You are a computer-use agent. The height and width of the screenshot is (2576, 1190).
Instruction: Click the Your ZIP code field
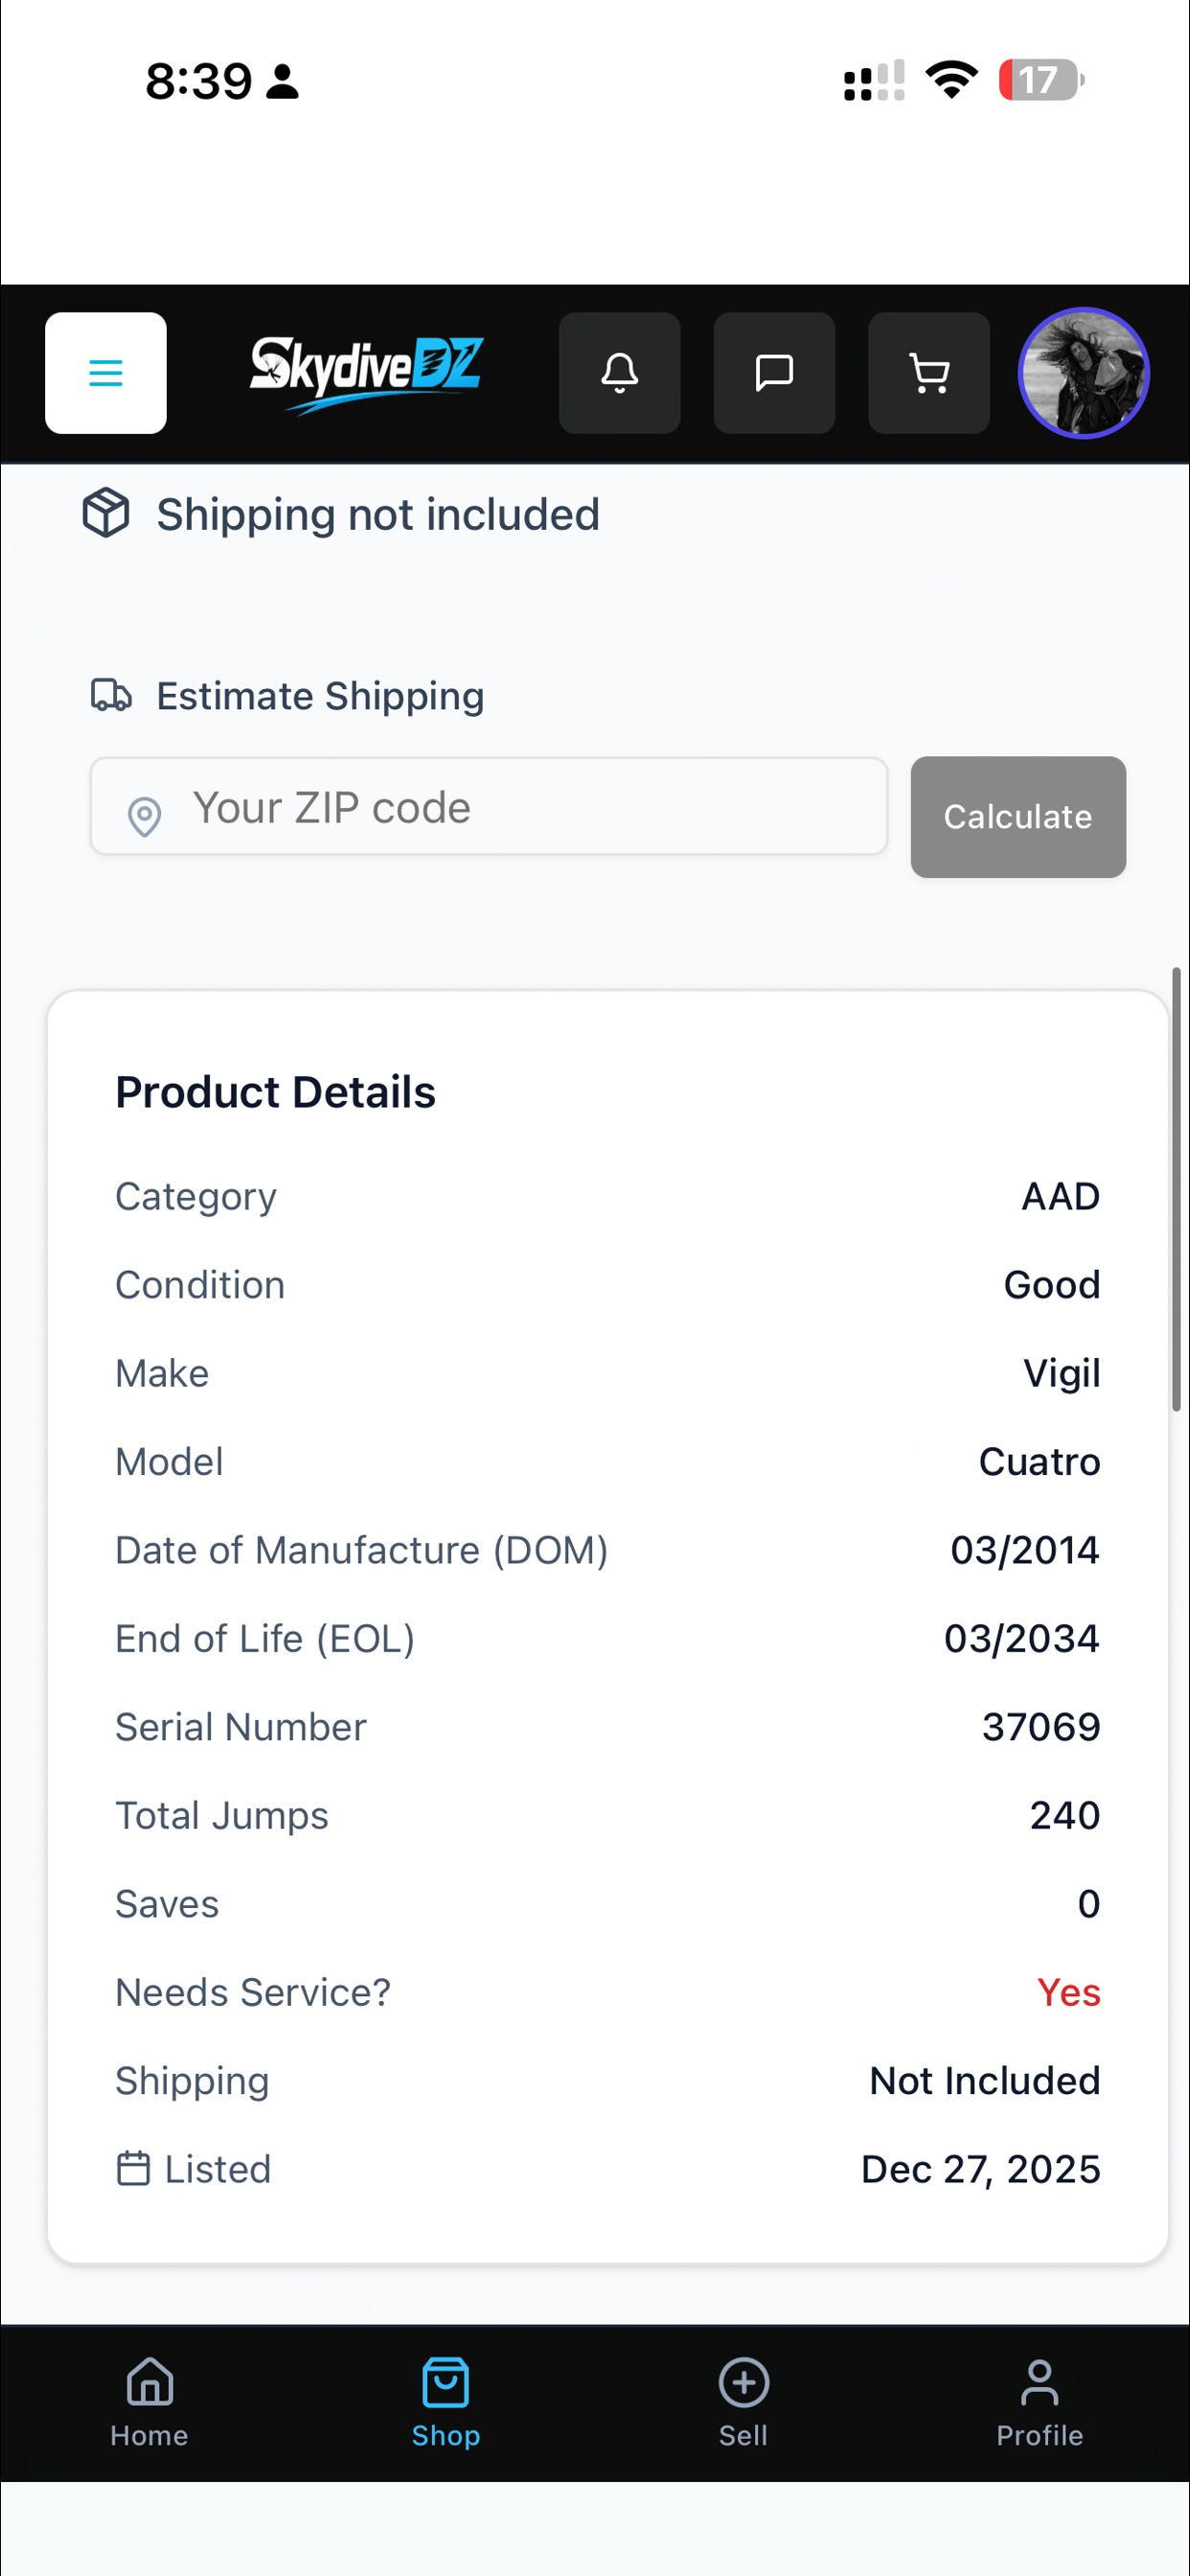coord(489,806)
